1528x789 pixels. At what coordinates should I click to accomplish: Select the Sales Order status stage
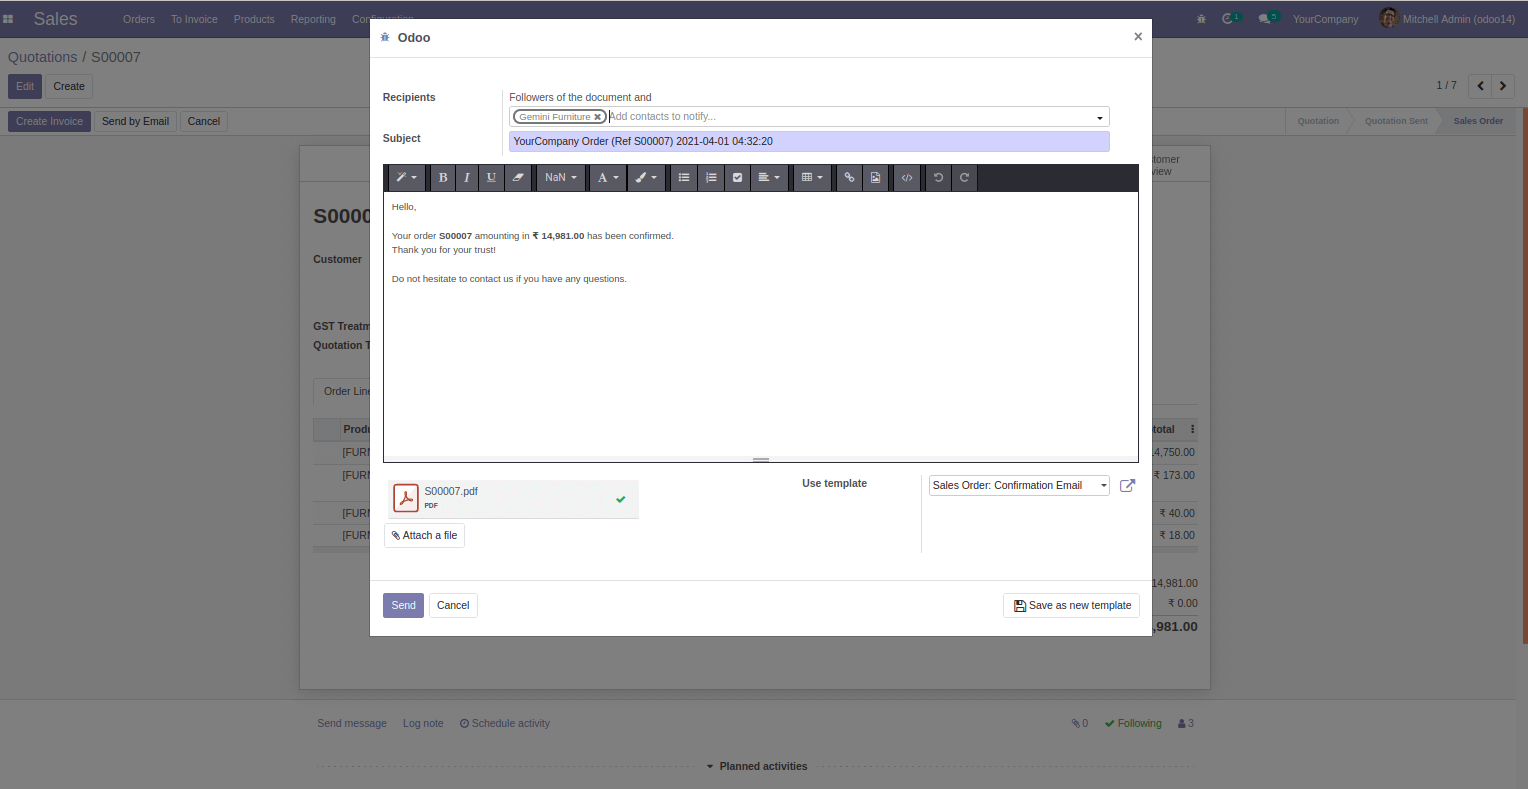1477,121
